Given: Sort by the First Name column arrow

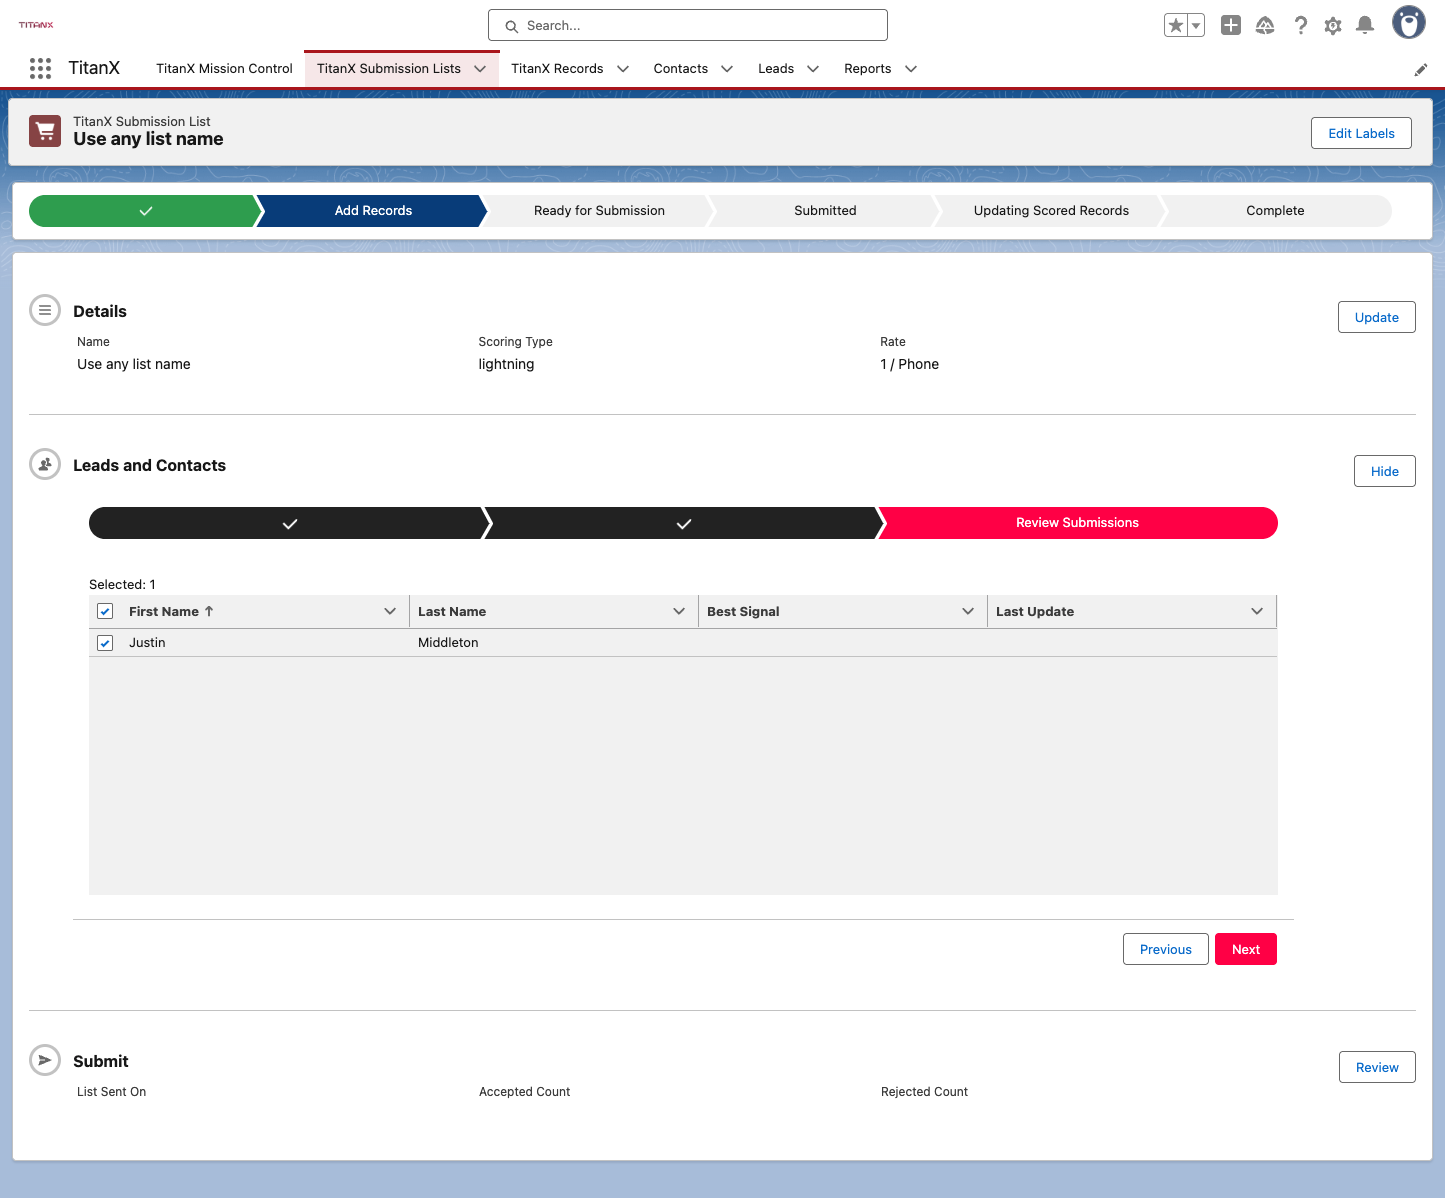Looking at the screenshot, I should [x=209, y=611].
